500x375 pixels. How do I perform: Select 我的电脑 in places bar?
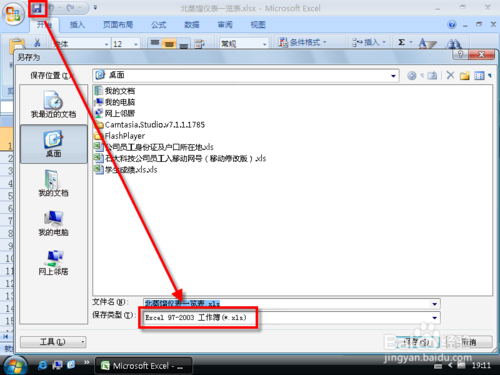53,223
